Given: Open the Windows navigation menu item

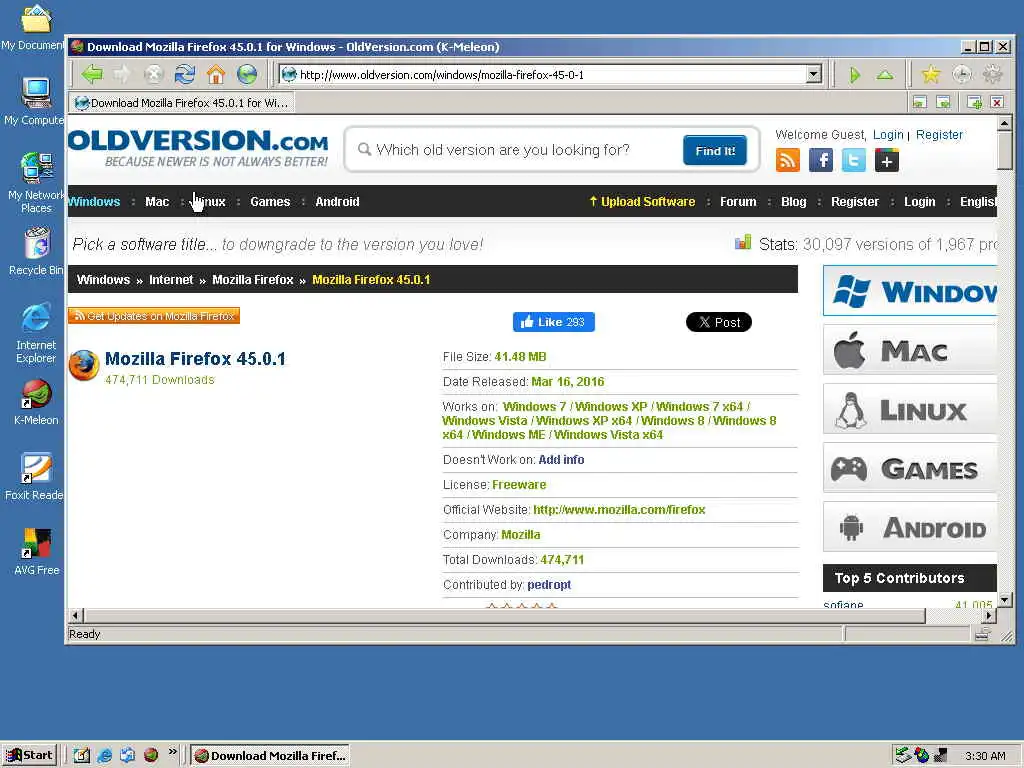Looking at the screenshot, I should point(95,202).
